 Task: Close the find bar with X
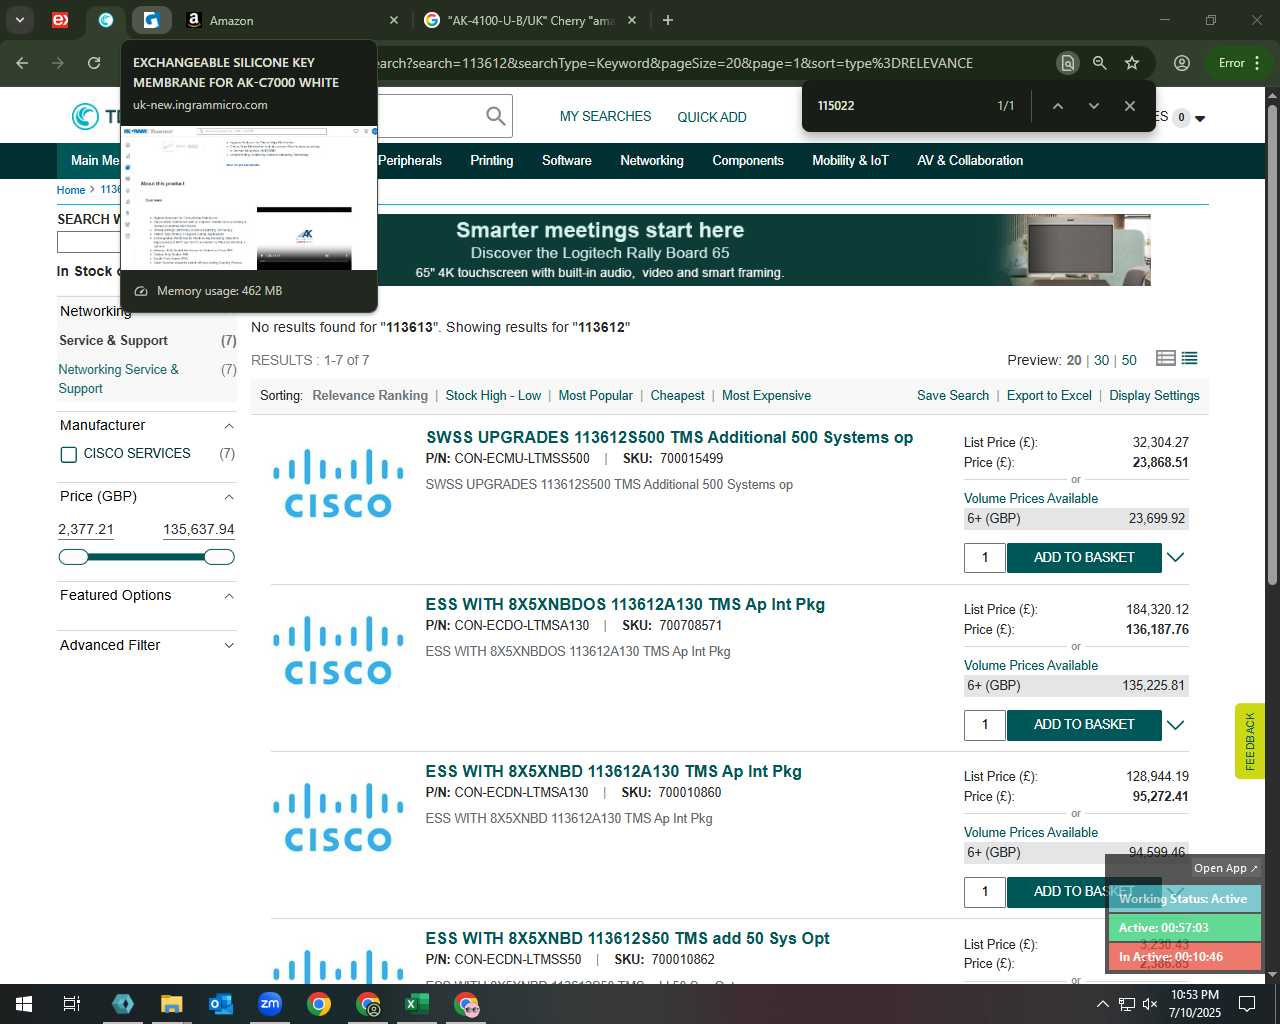(1129, 106)
